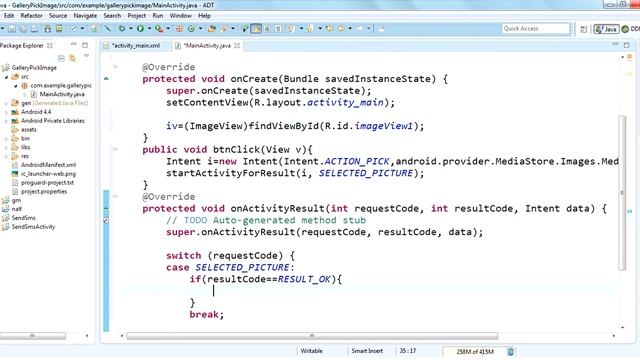Click the Save icon in the toolbar
640x360 pixels.
click(12, 29)
